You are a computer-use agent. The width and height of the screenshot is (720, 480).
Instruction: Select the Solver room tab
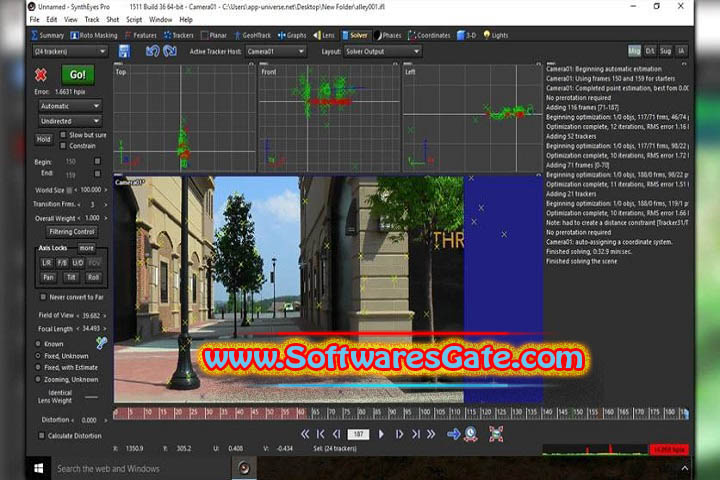point(354,35)
